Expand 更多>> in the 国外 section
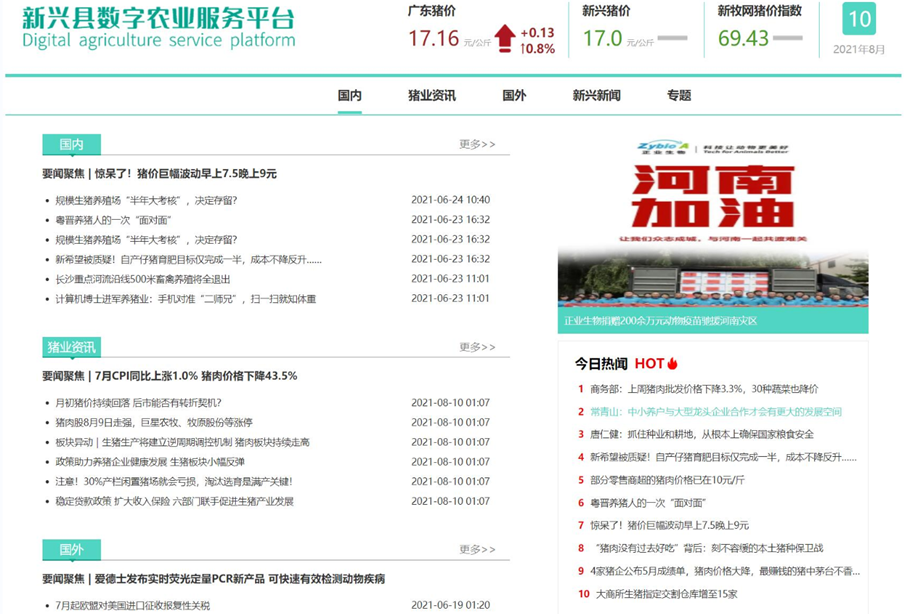 coord(477,549)
